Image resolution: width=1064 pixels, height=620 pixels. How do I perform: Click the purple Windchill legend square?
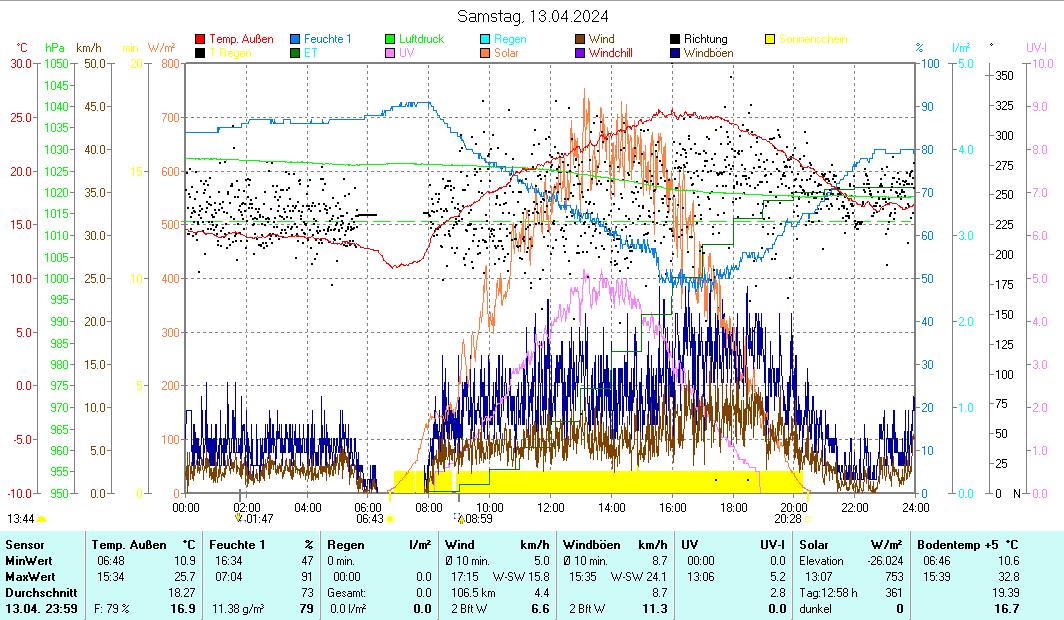pyautogui.click(x=581, y=54)
